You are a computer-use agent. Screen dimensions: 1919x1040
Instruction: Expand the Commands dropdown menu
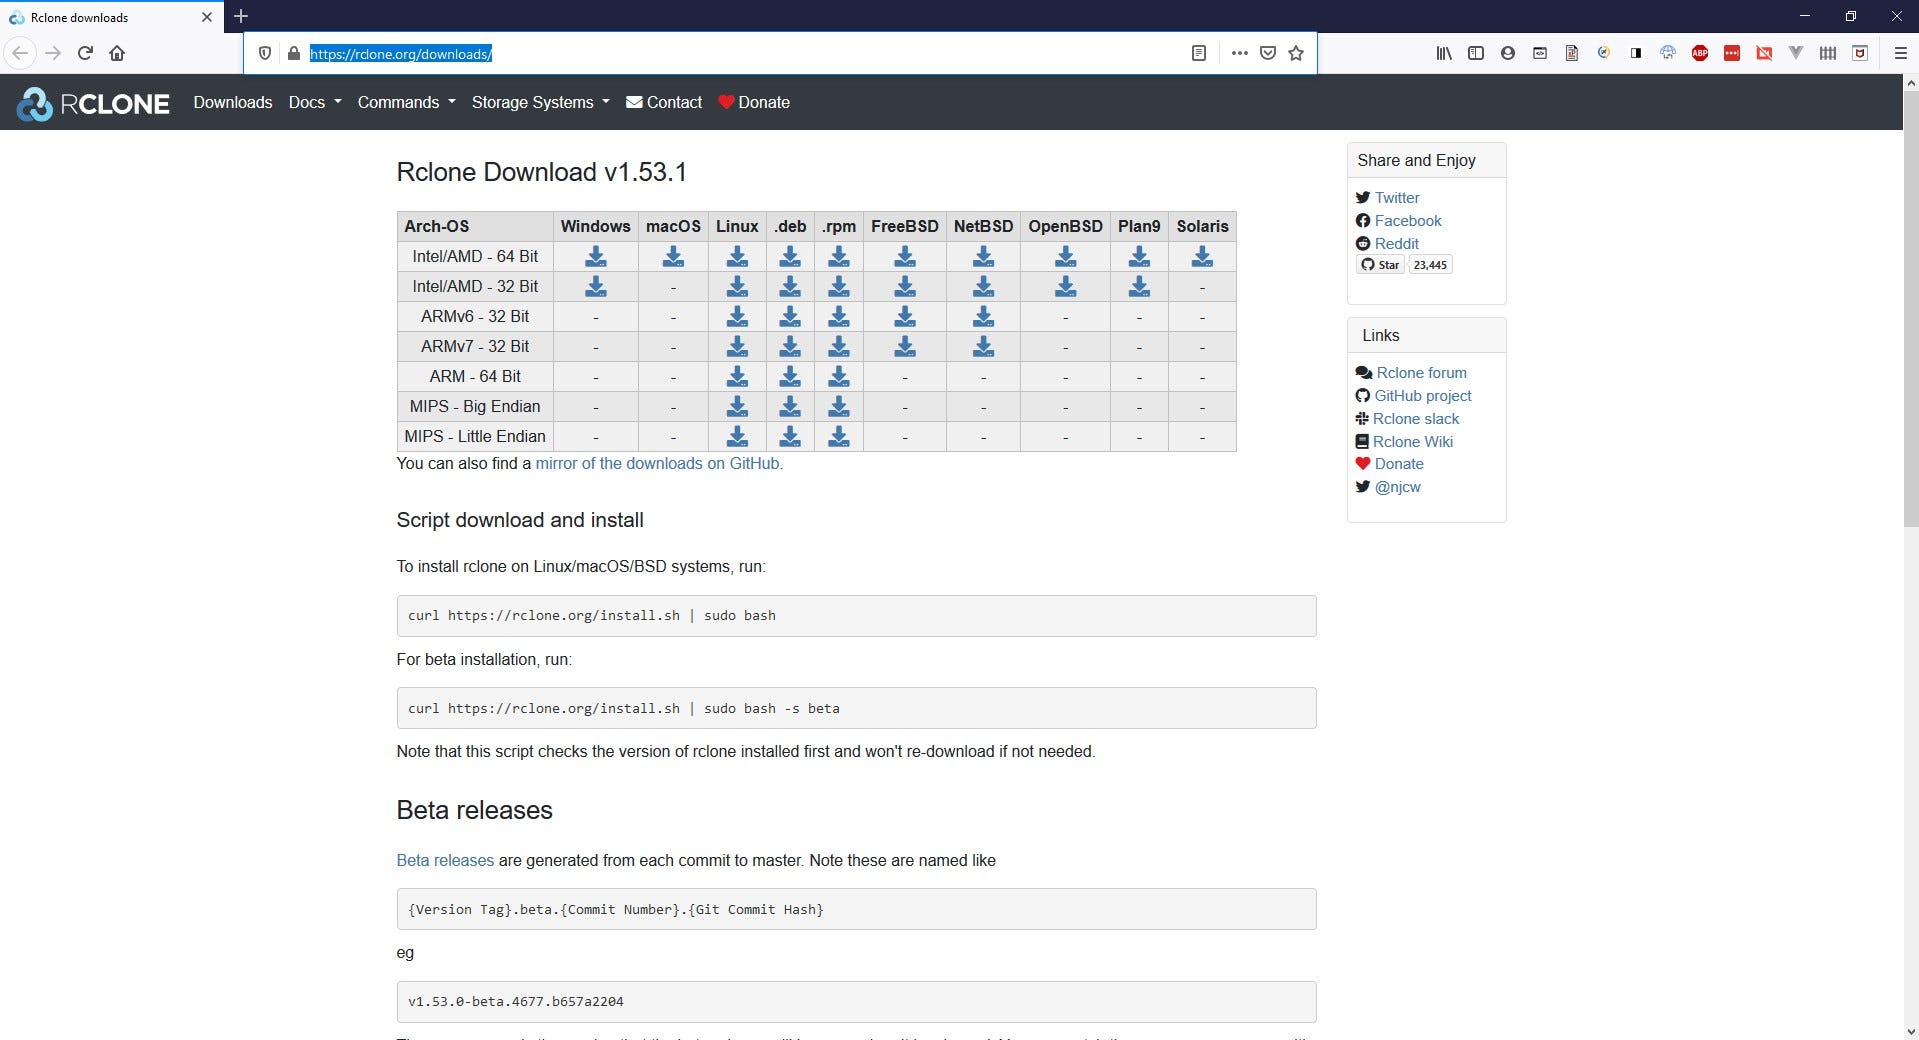407,102
